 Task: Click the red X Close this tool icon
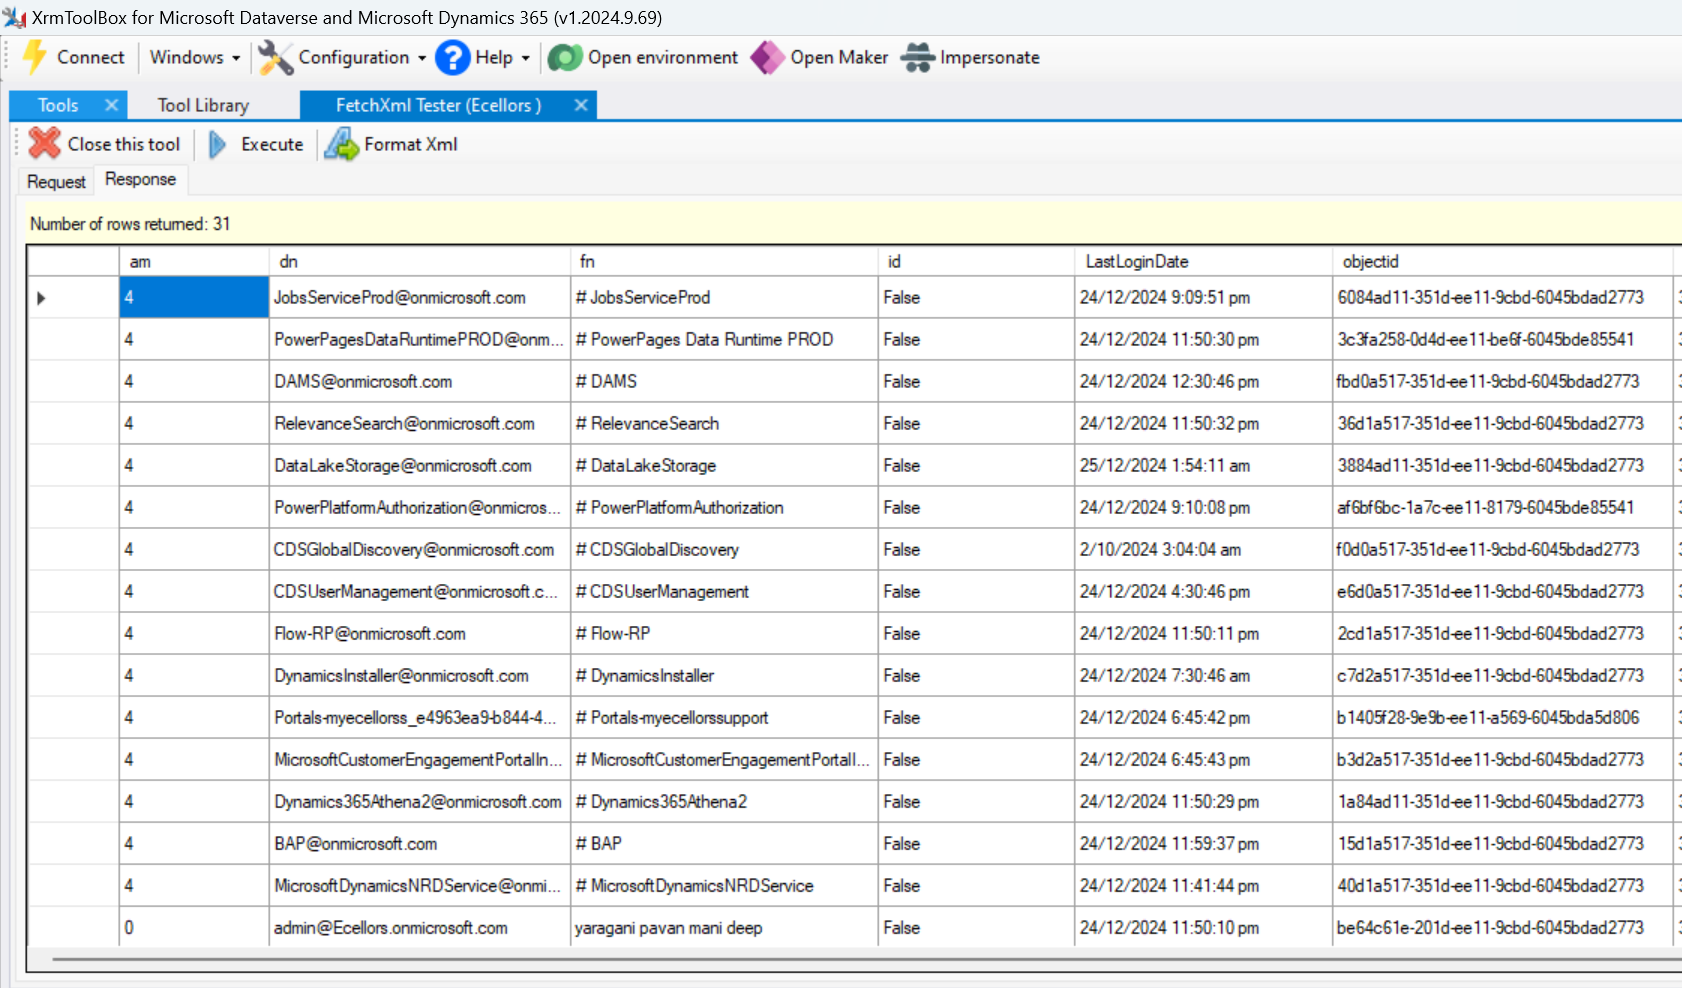[x=45, y=144]
